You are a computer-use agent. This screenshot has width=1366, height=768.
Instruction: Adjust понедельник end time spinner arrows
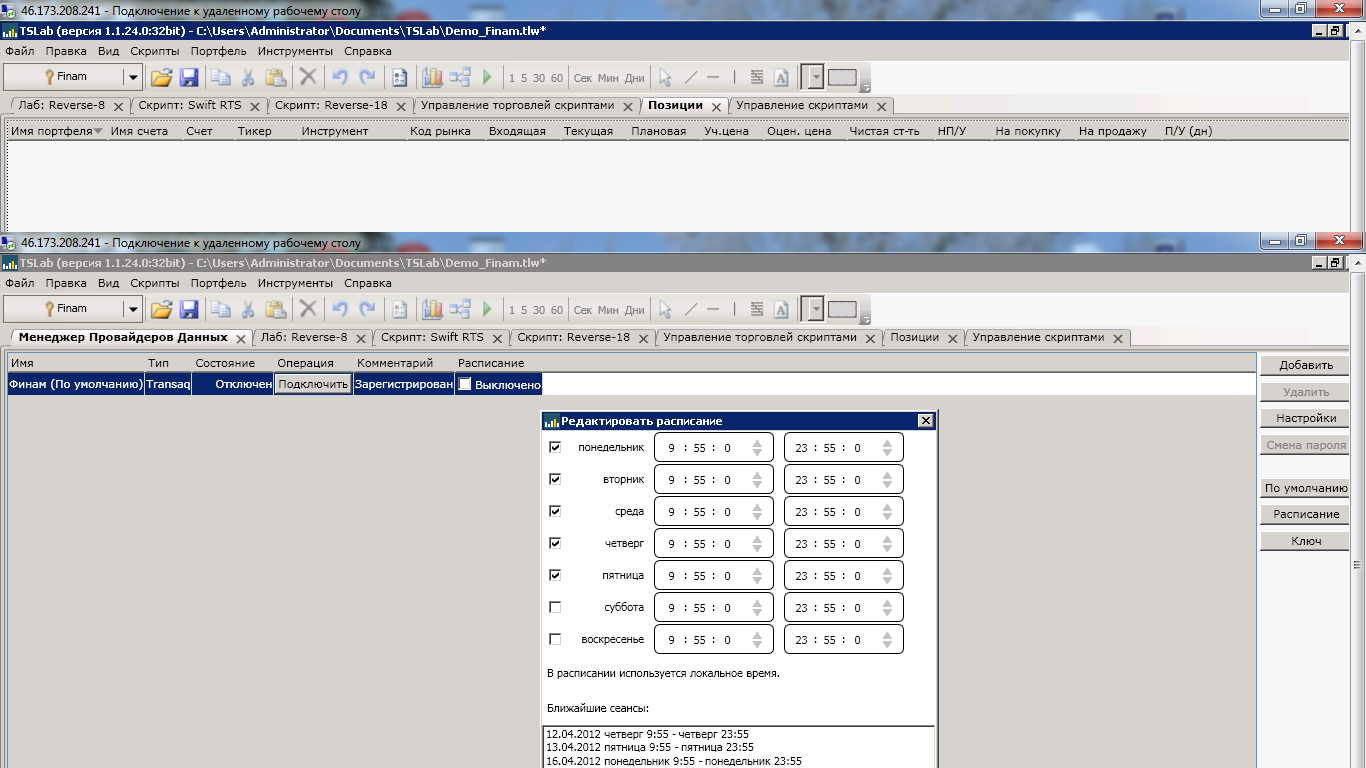tap(887, 448)
